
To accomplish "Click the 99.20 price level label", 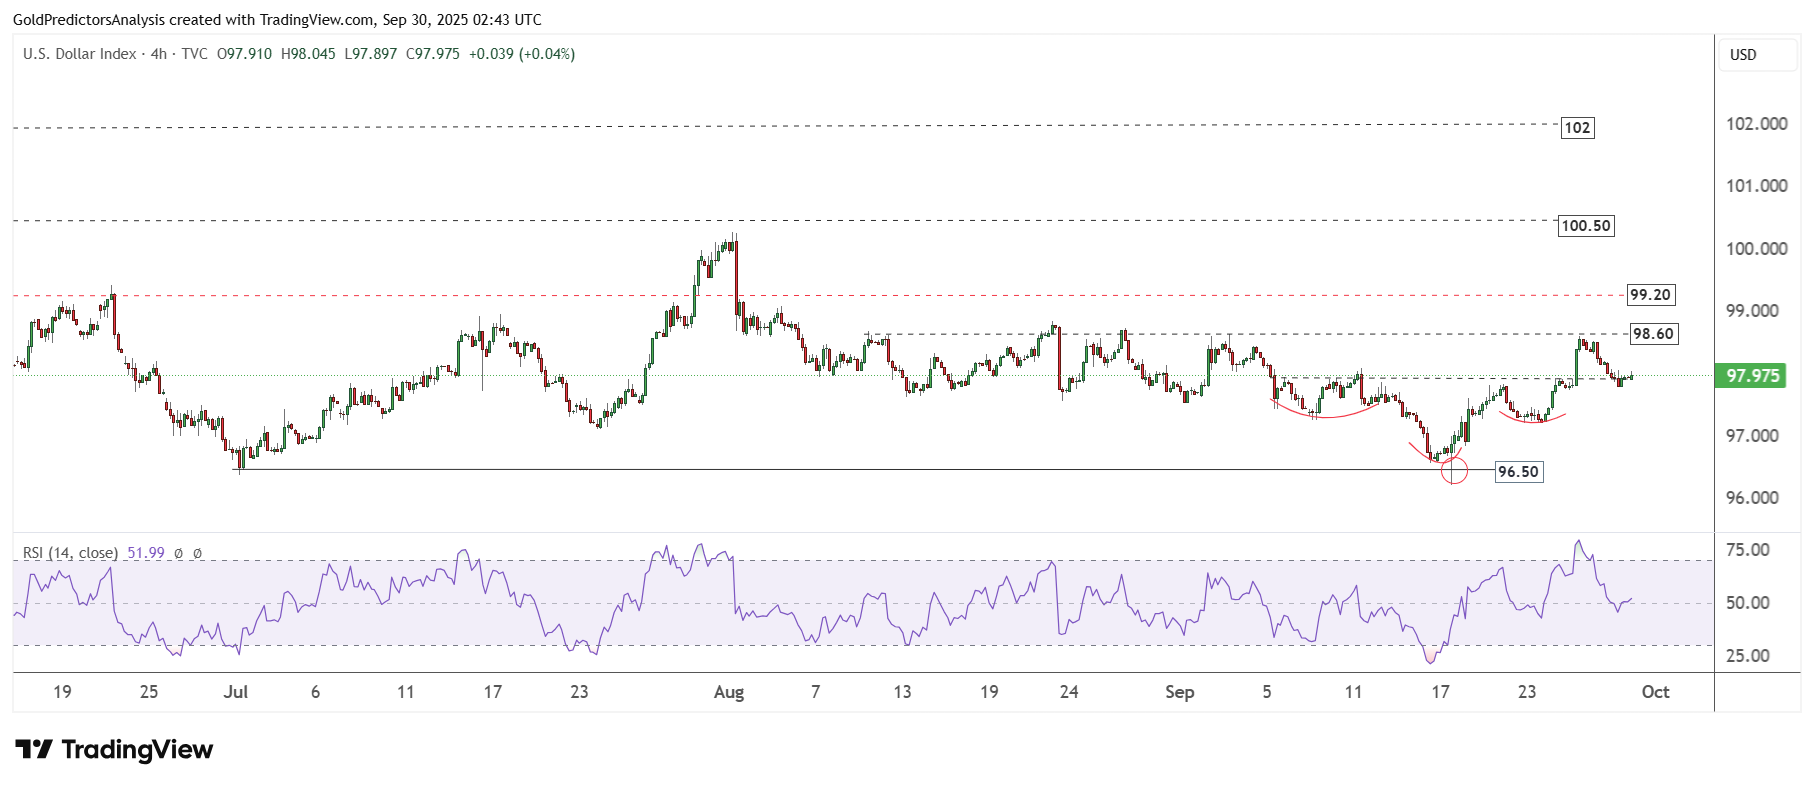I will pyautogui.click(x=1650, y=295).
